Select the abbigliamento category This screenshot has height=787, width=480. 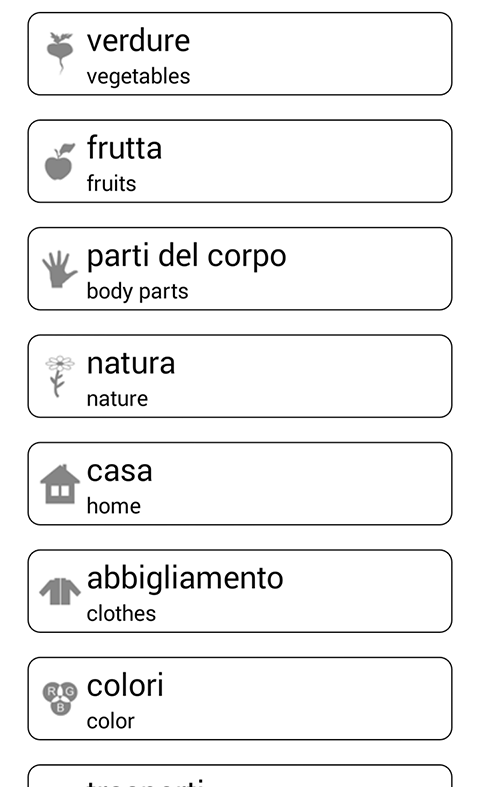[240, 591]
